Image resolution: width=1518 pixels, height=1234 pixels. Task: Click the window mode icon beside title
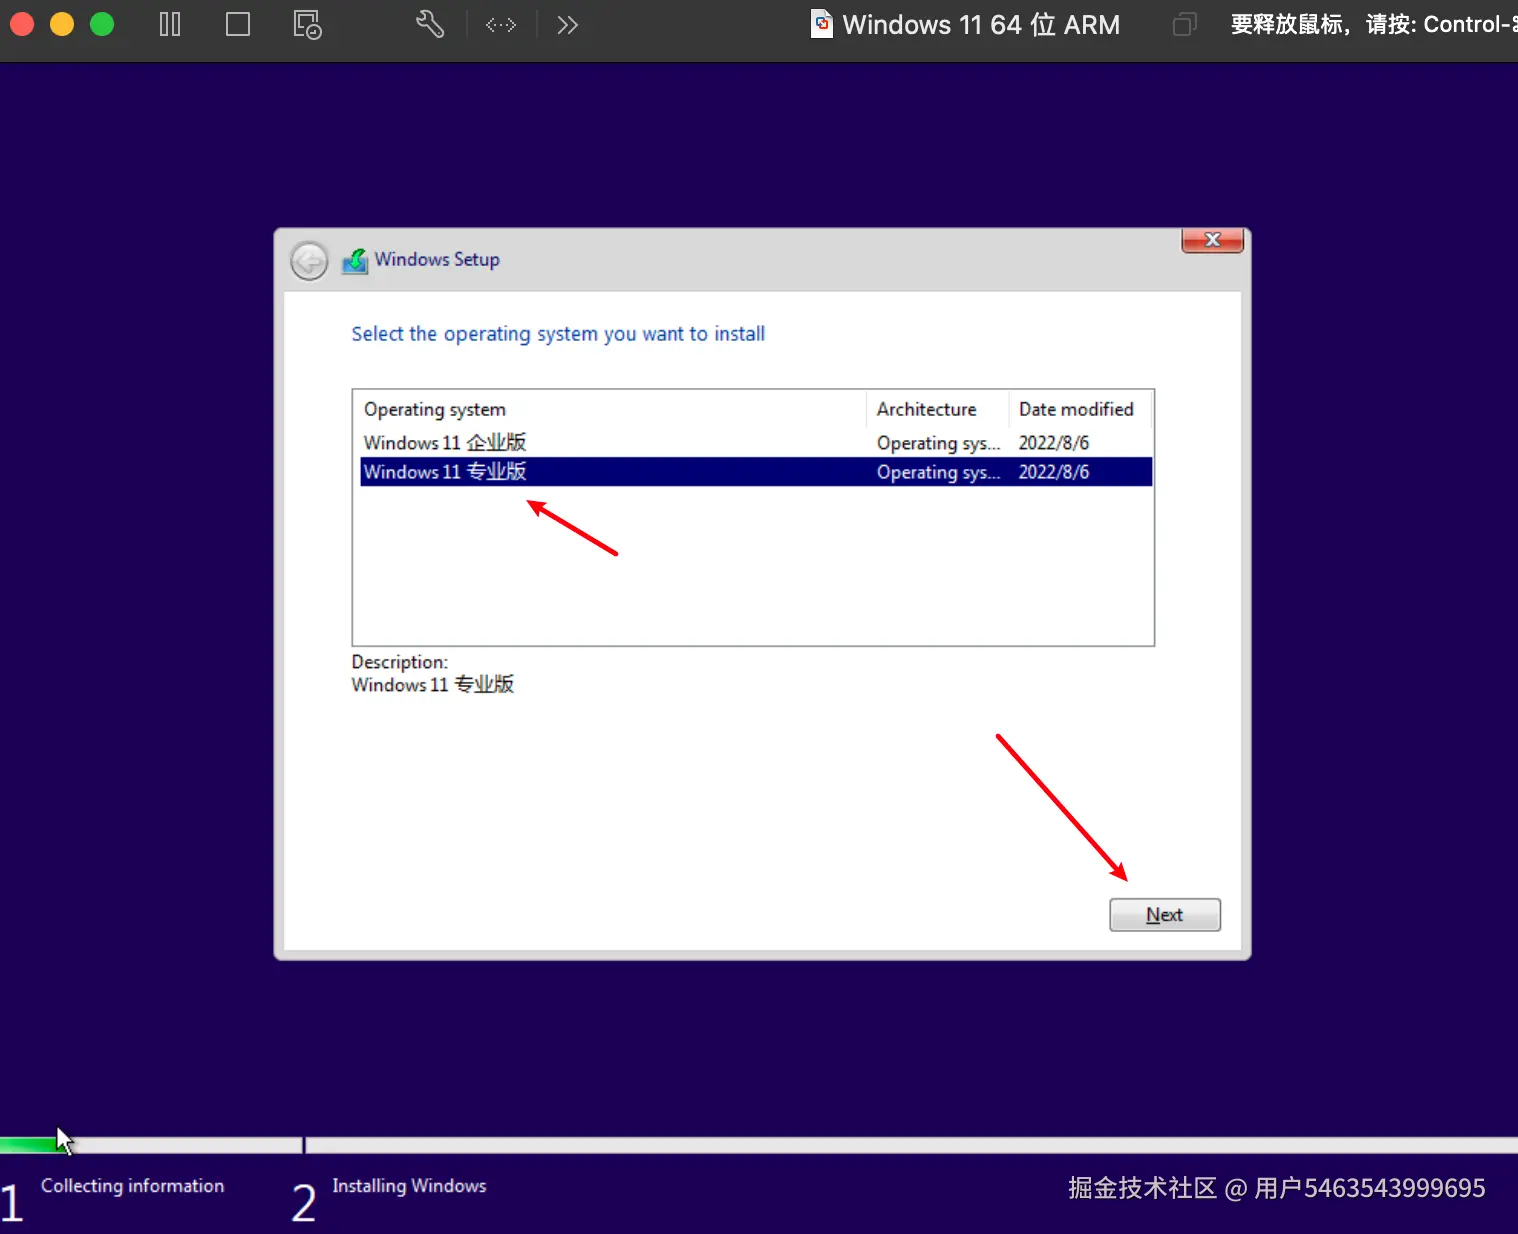1185,24
